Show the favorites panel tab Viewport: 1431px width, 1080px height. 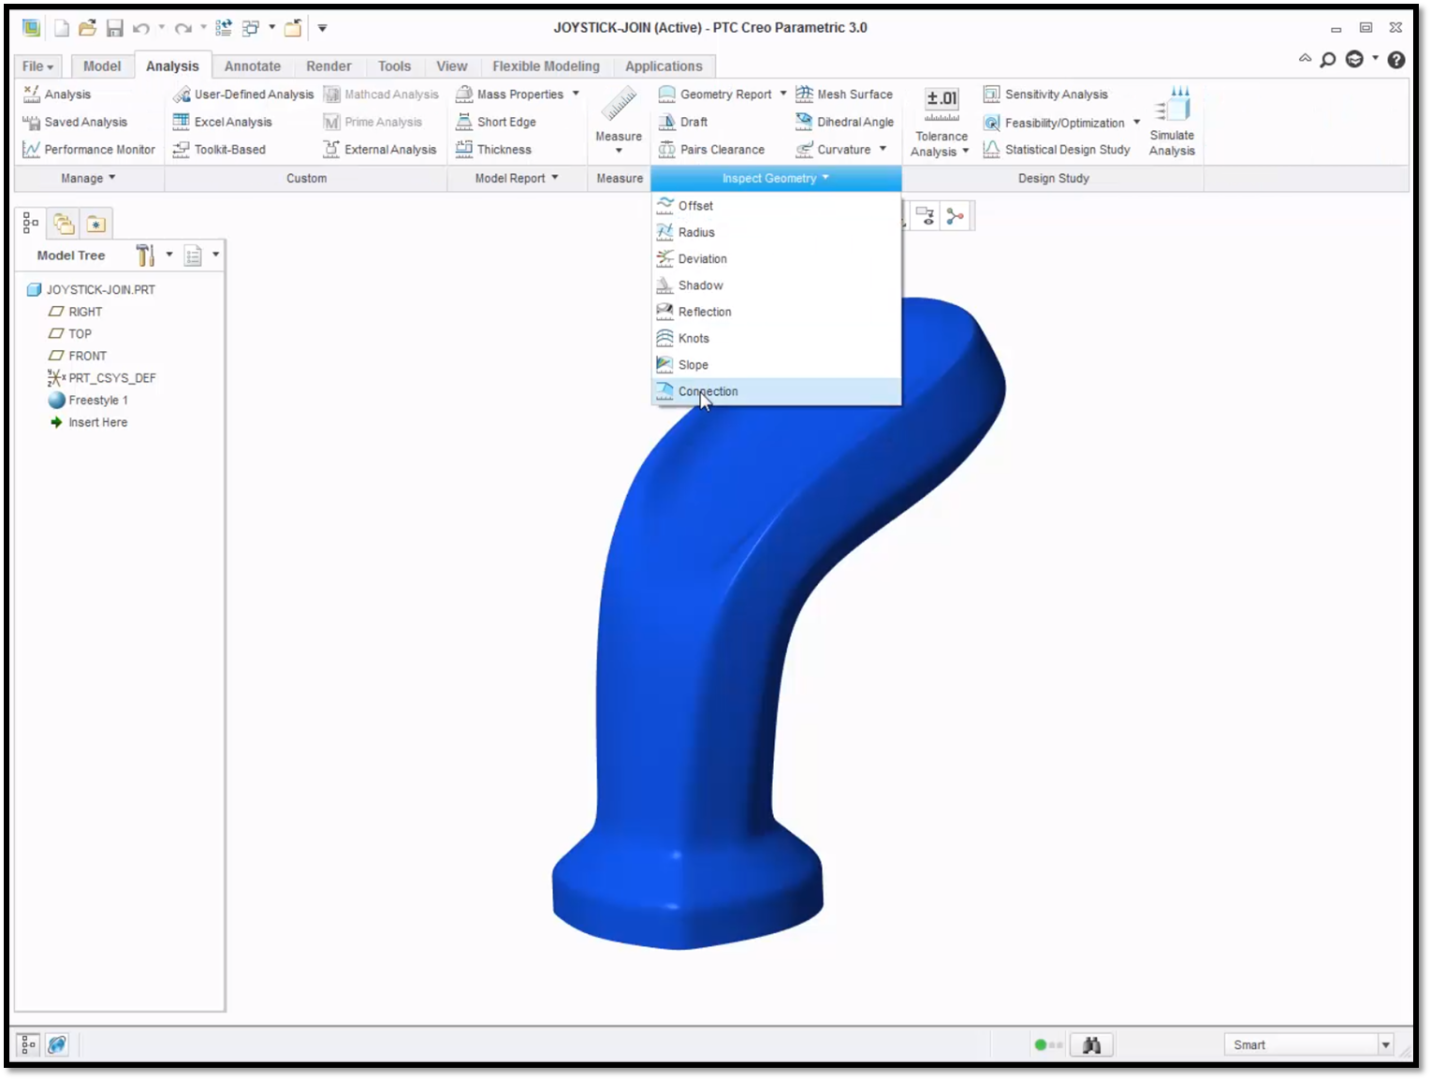[x=96, y=224]
